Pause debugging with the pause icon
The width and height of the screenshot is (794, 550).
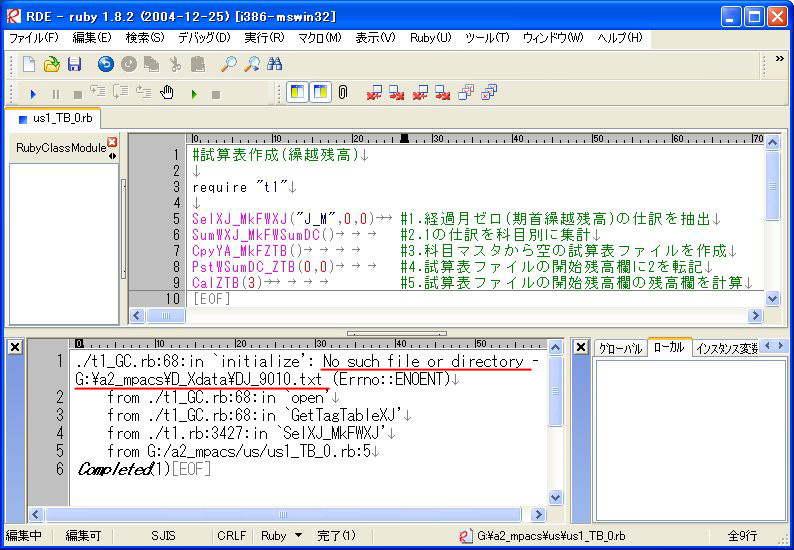[x=56, y=94]
